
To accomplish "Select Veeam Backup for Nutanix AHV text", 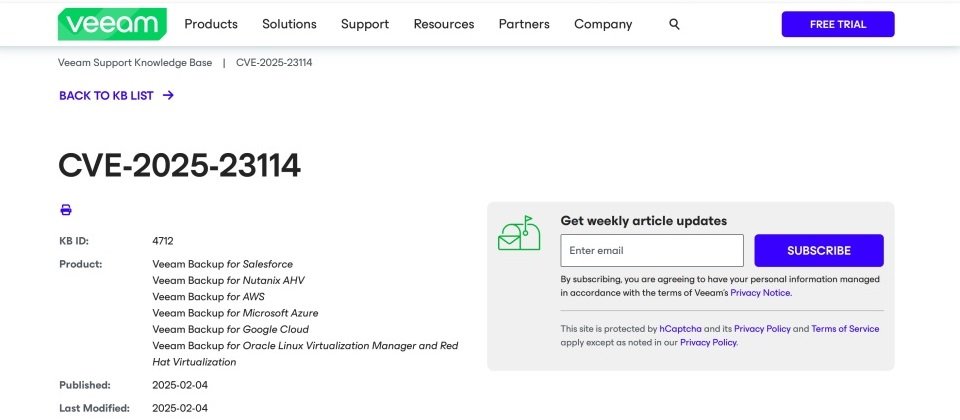I will (x=228, y=280).
